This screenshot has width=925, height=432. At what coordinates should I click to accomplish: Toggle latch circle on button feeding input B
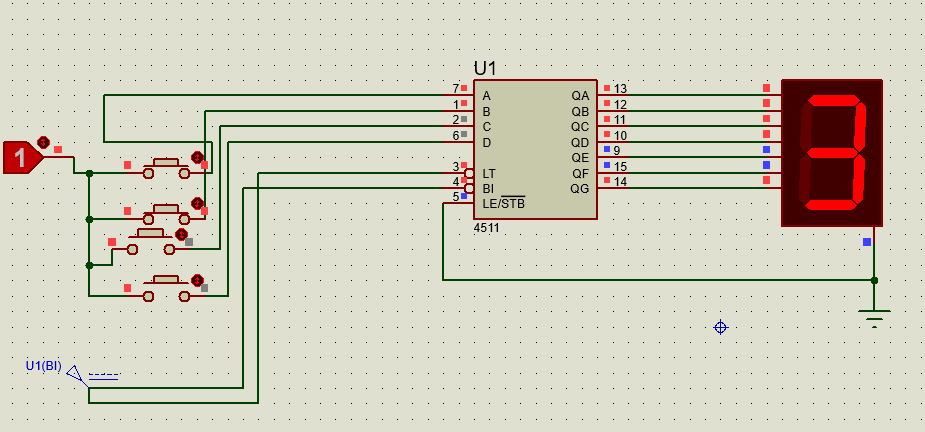(x=197, y=204)
